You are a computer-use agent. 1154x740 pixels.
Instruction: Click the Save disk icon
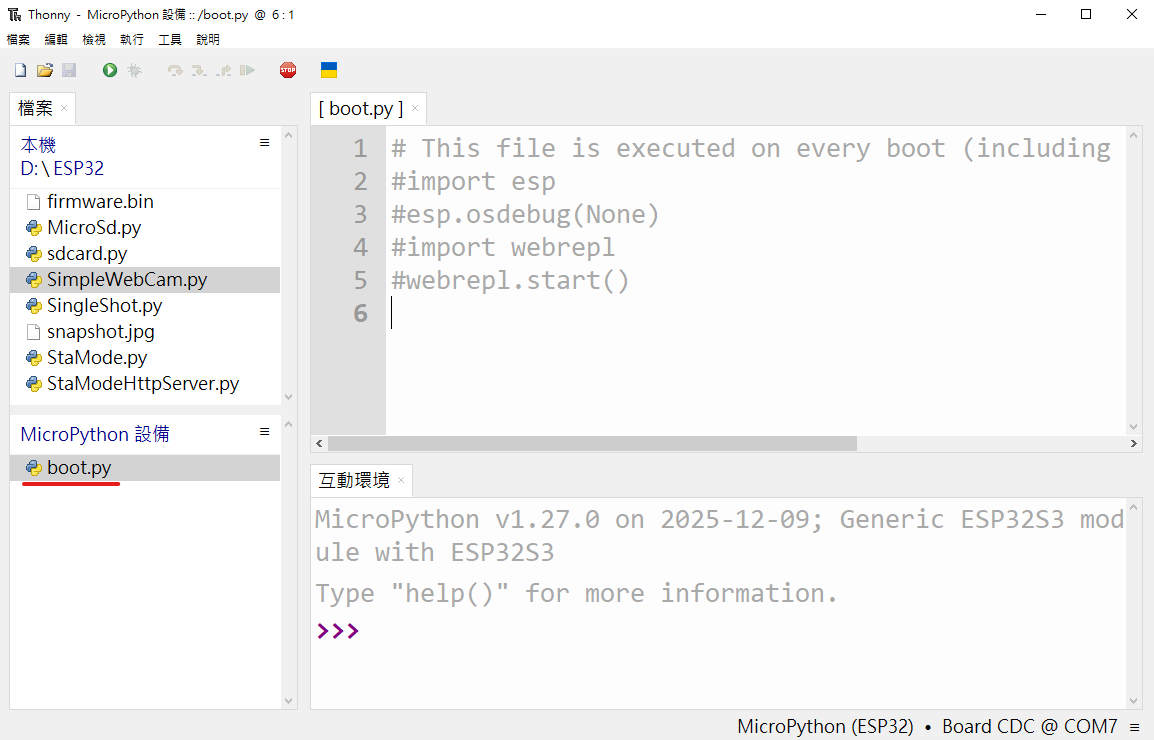click(69, 70)
